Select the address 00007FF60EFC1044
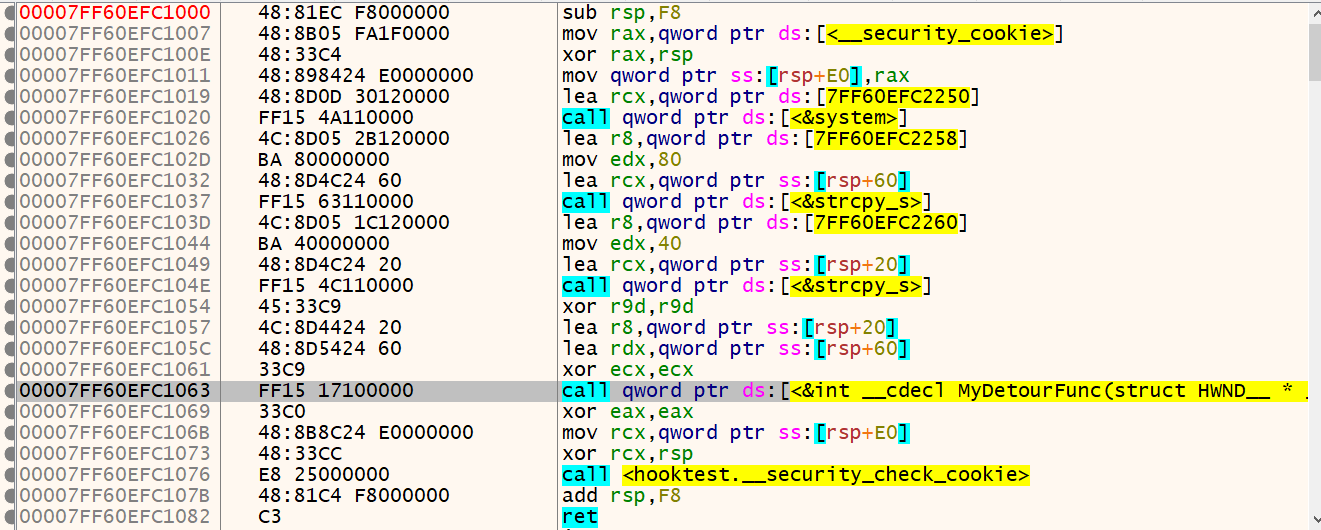The image size is (1321, 530). (115, 244)
